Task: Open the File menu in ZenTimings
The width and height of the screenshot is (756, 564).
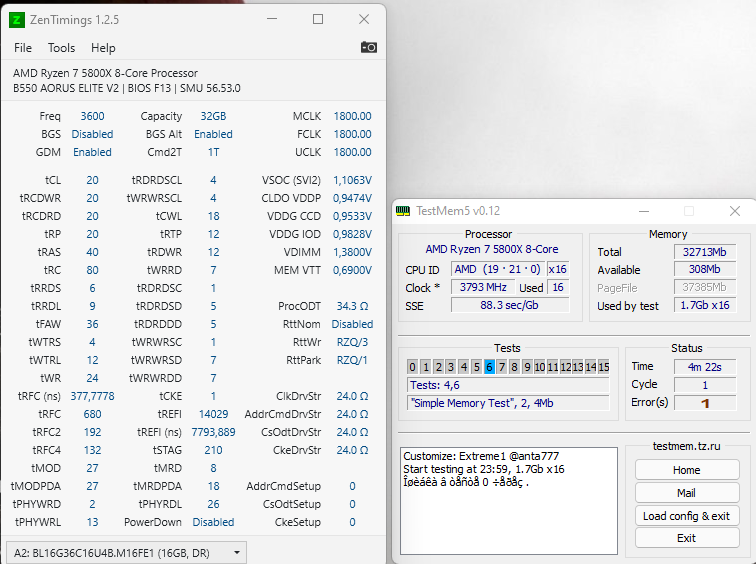Action: pos(23,48)
